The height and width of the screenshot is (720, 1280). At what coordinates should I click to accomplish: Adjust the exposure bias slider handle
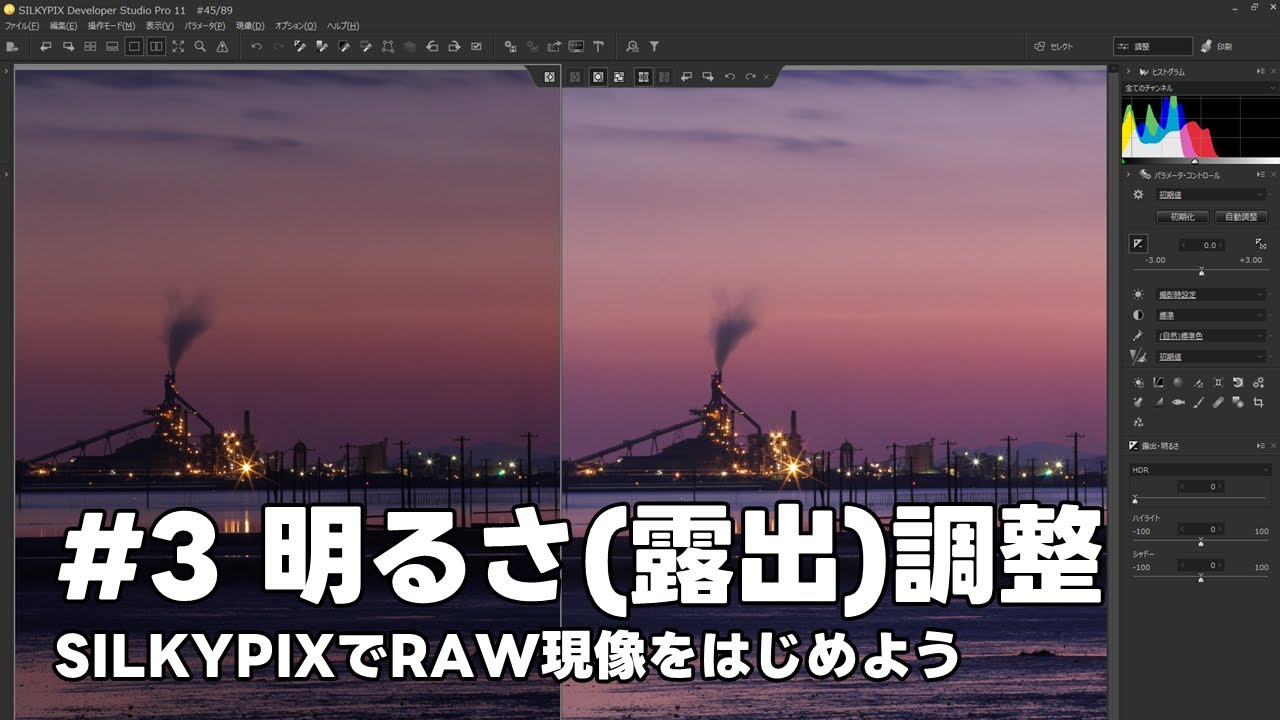[1201, 272]
